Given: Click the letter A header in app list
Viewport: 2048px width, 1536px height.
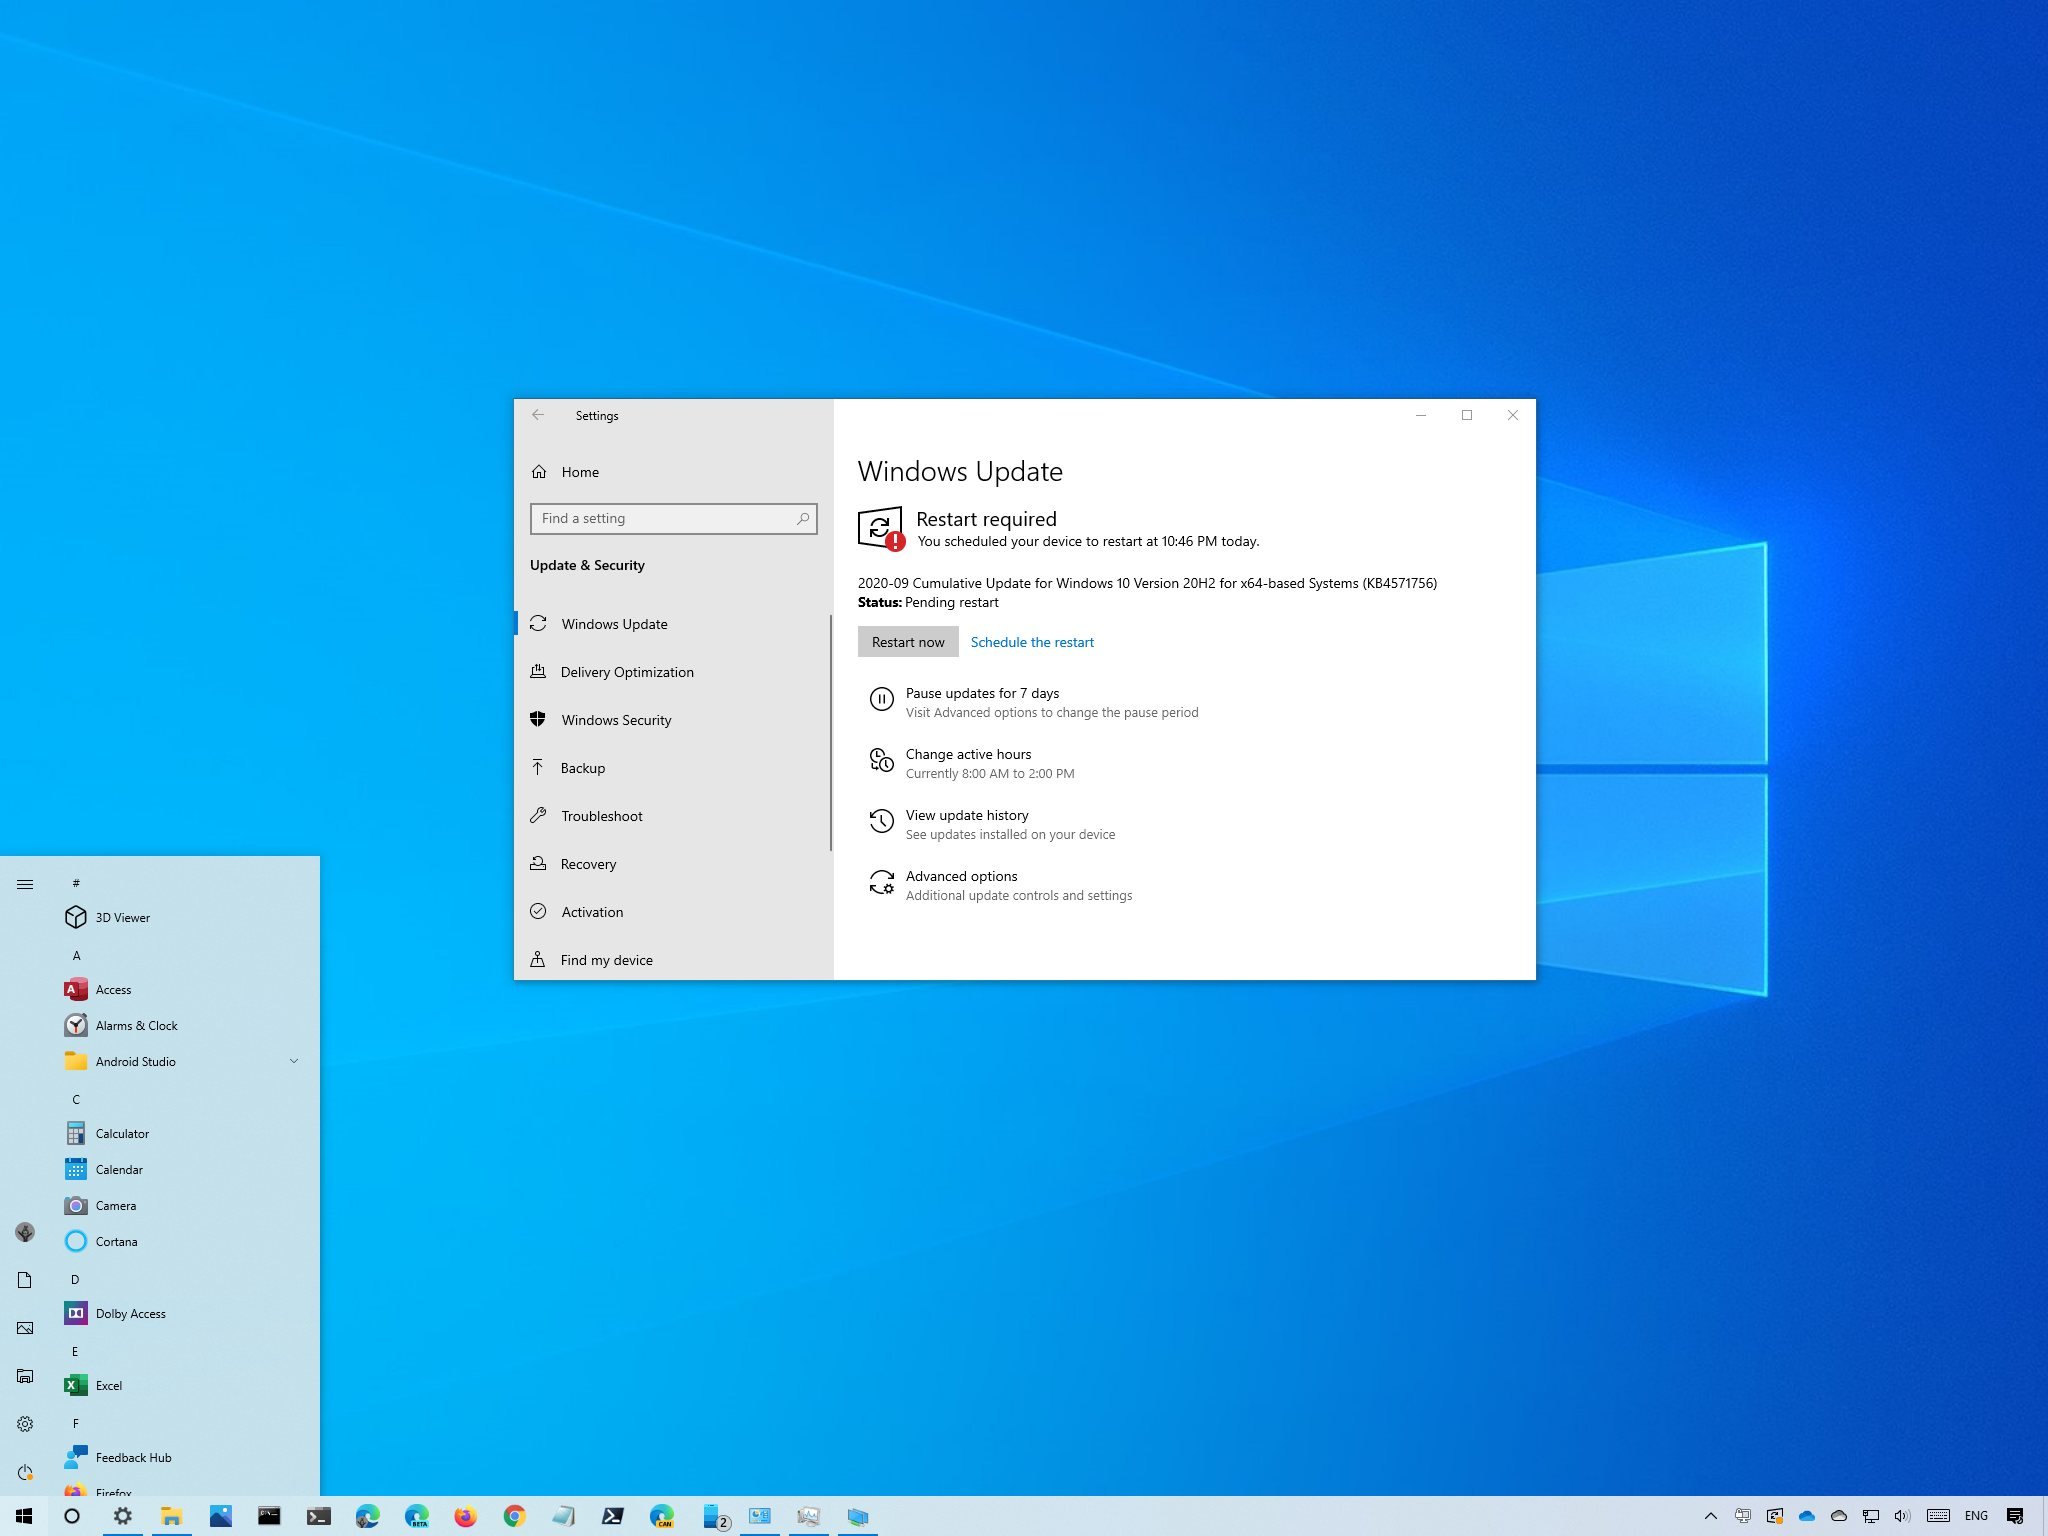Looking at the screenshot, I should pyautogui.click(x=76, y=955).
